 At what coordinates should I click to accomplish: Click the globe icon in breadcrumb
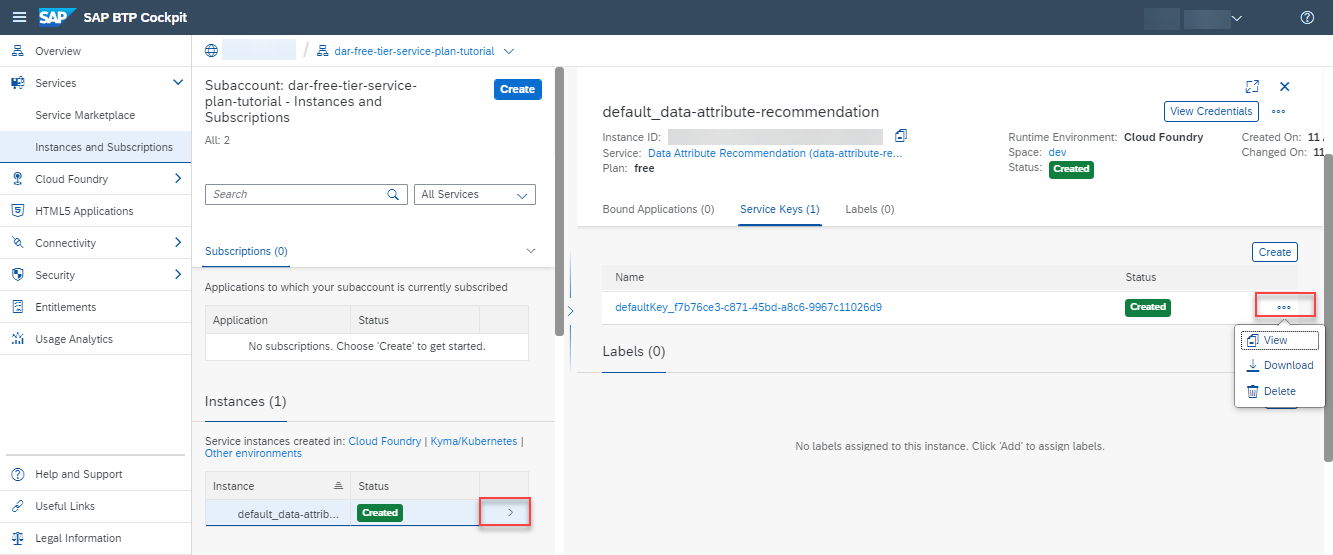tap(211, 51)
